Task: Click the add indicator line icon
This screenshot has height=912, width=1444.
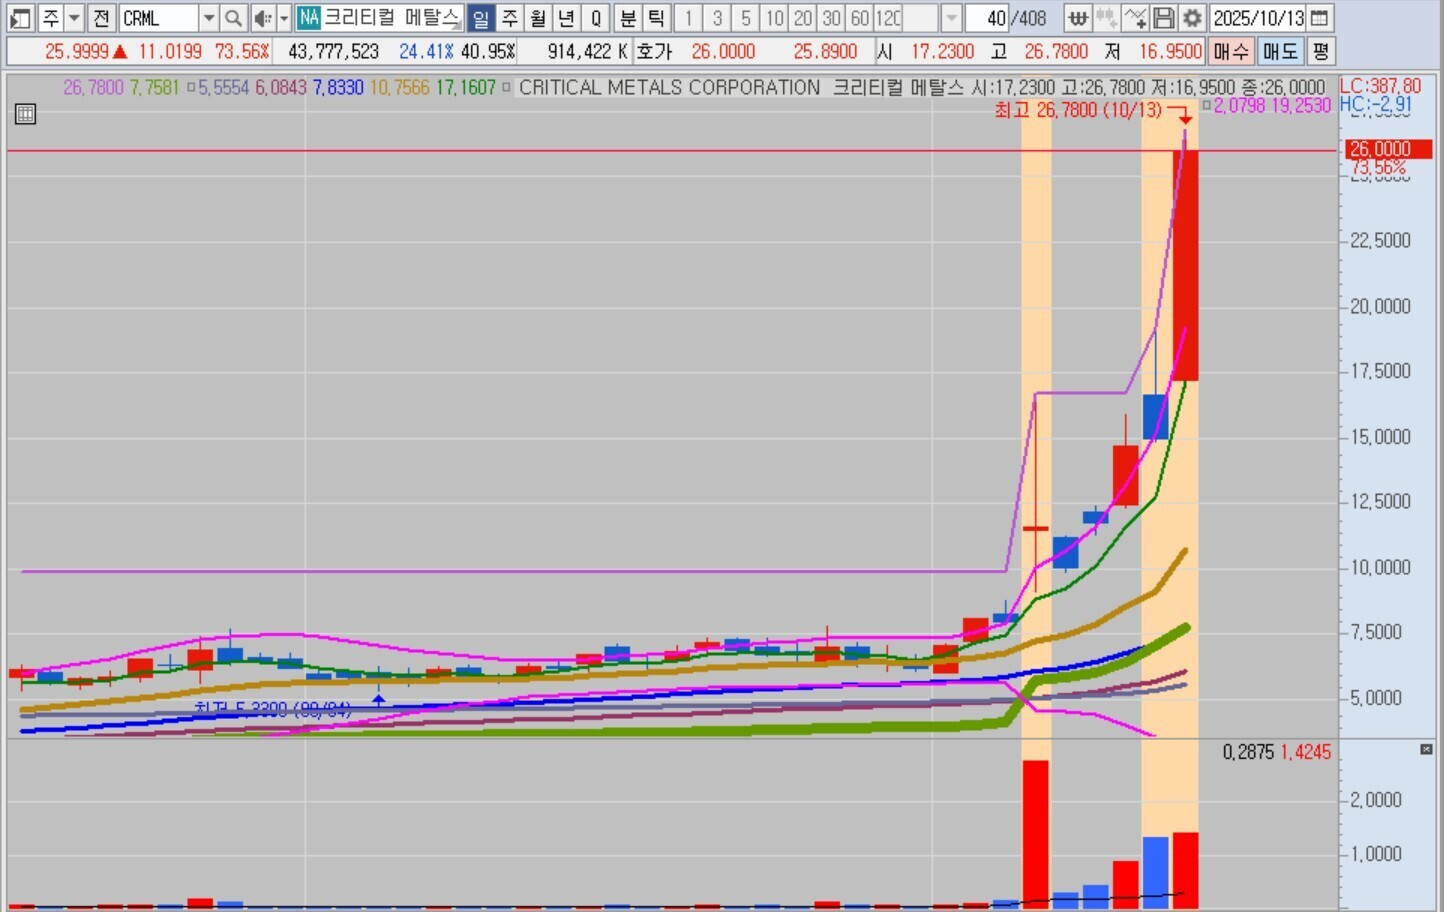Action: click(1135, 18)
